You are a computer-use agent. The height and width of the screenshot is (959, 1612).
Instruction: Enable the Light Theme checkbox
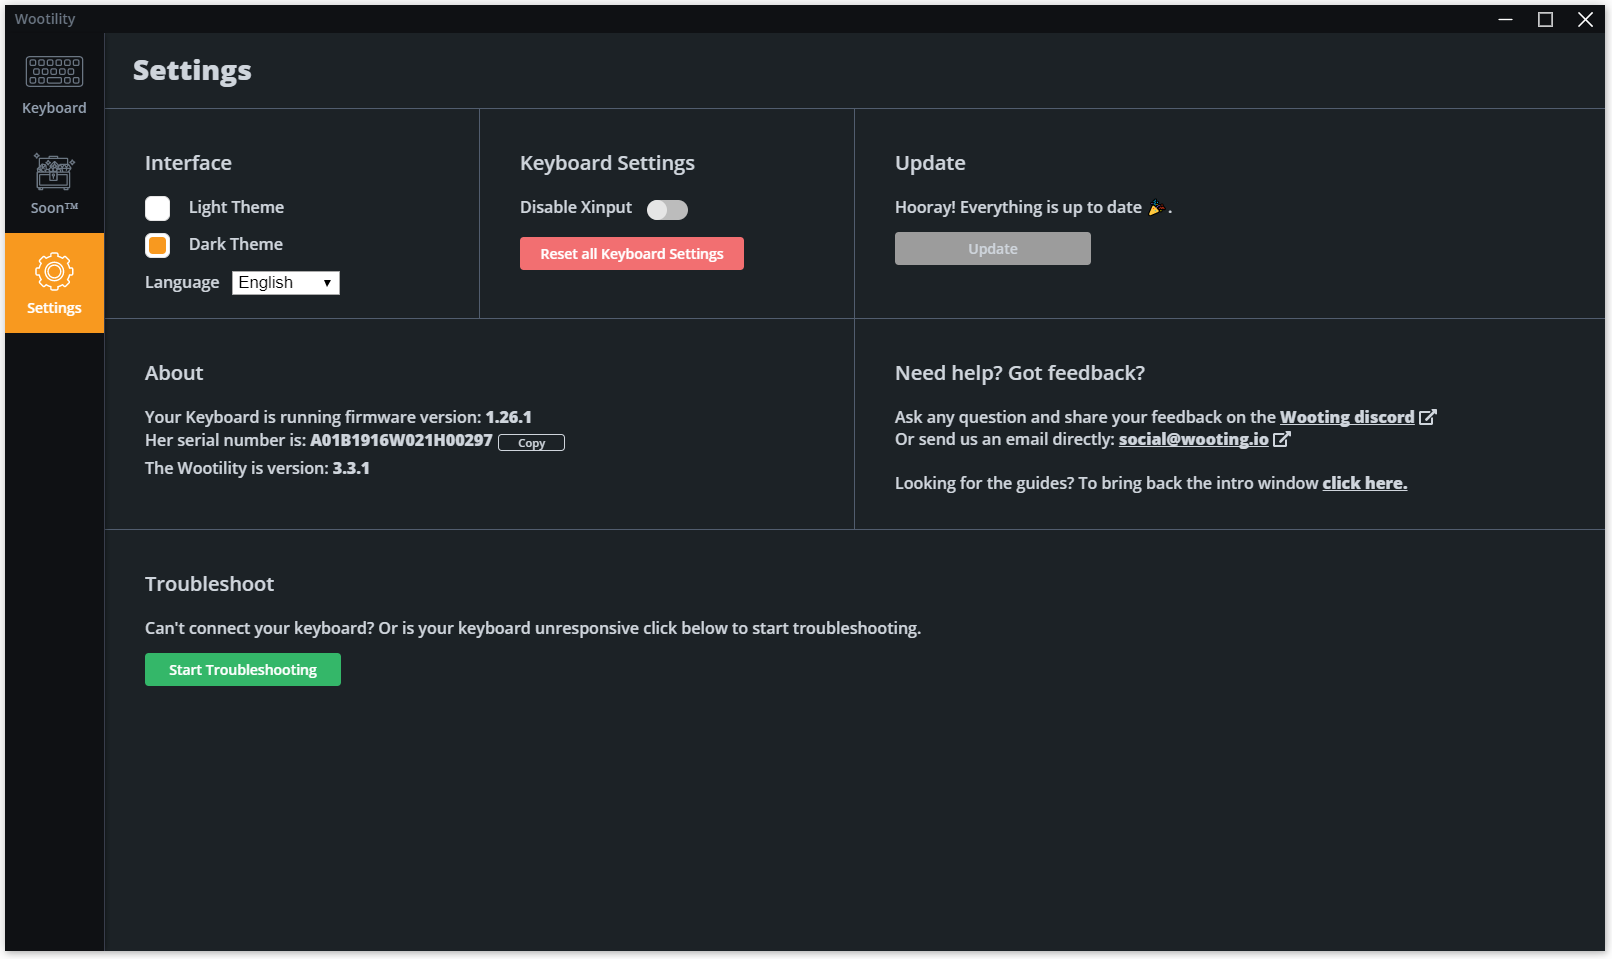(158, 208)
